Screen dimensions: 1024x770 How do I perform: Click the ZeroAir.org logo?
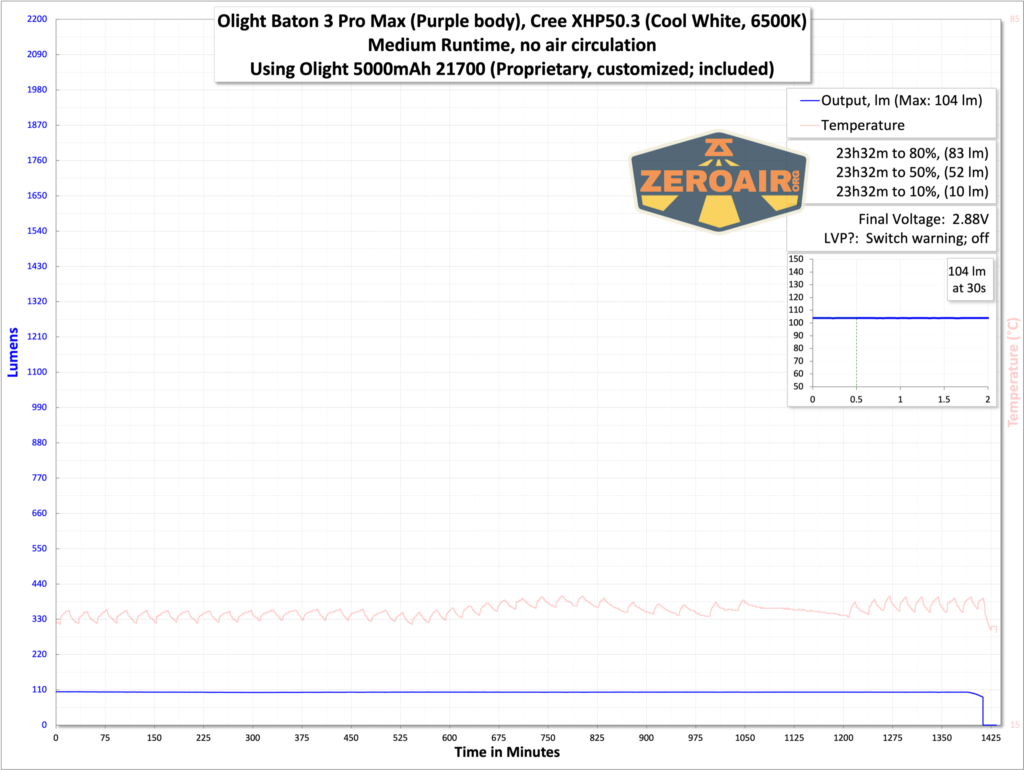click(718, 182)
